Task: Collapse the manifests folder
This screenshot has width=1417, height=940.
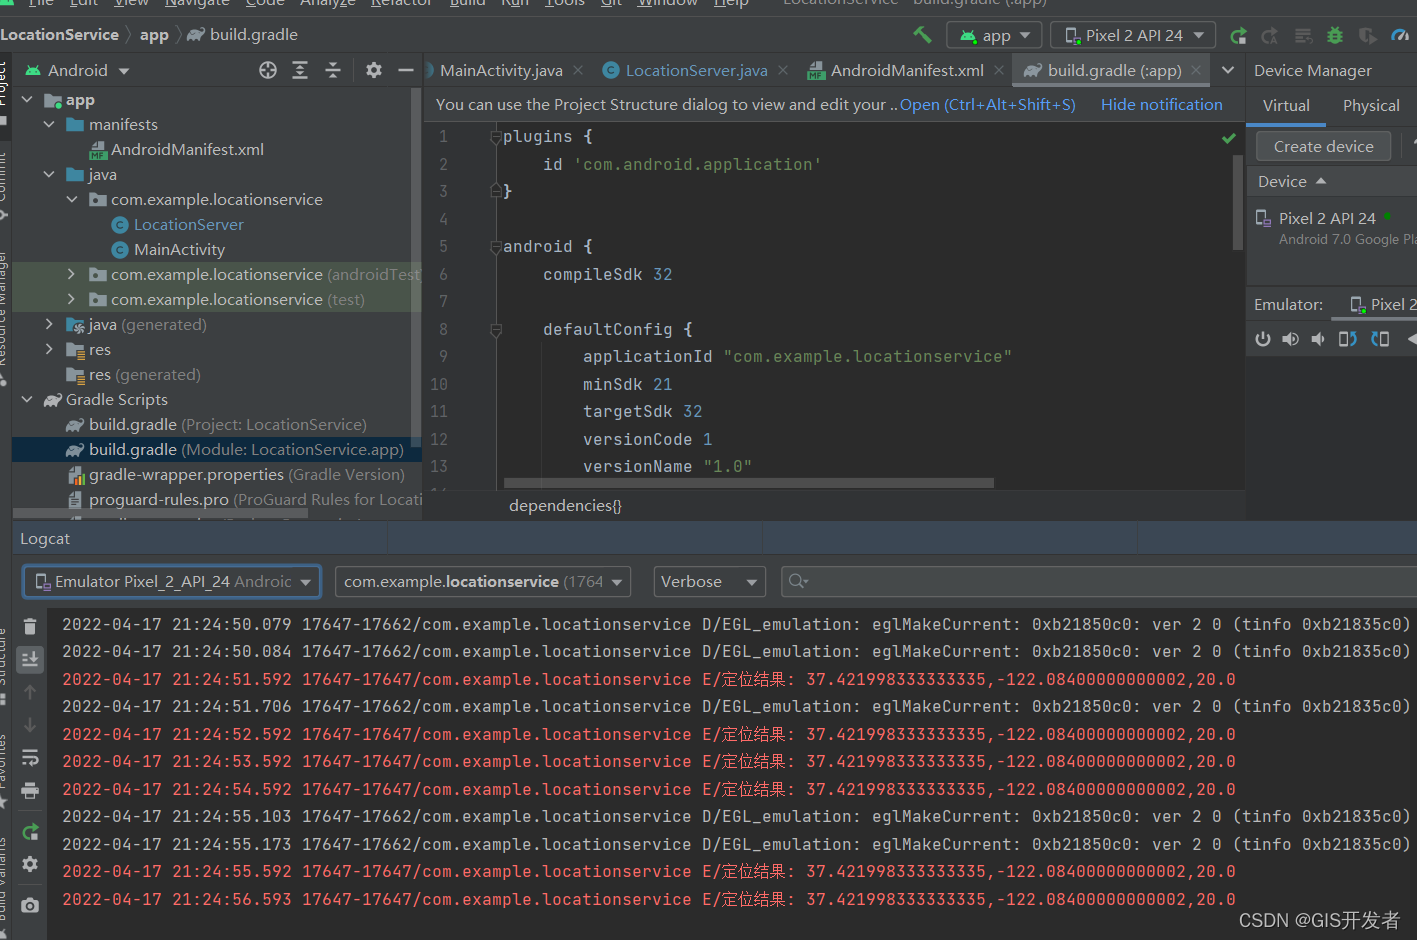Action: coord(49,124)
